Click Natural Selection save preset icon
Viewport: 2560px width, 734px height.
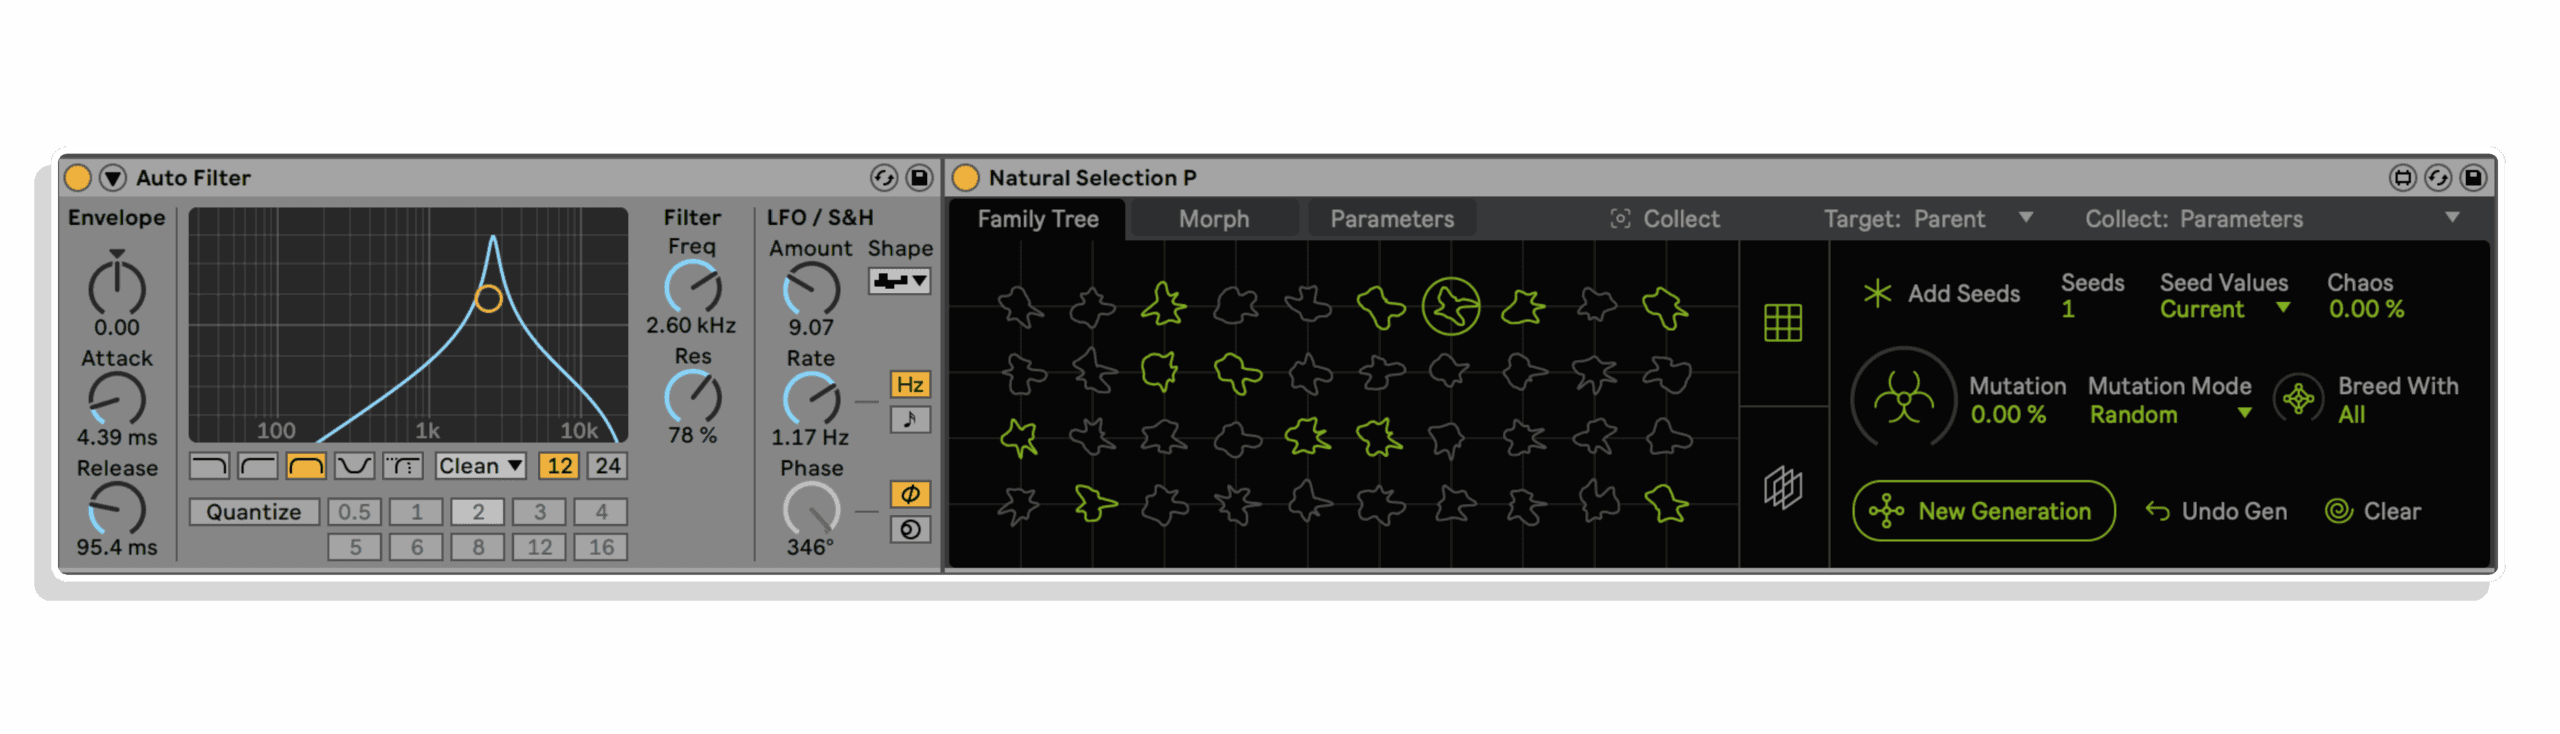tap(2473, 178)
